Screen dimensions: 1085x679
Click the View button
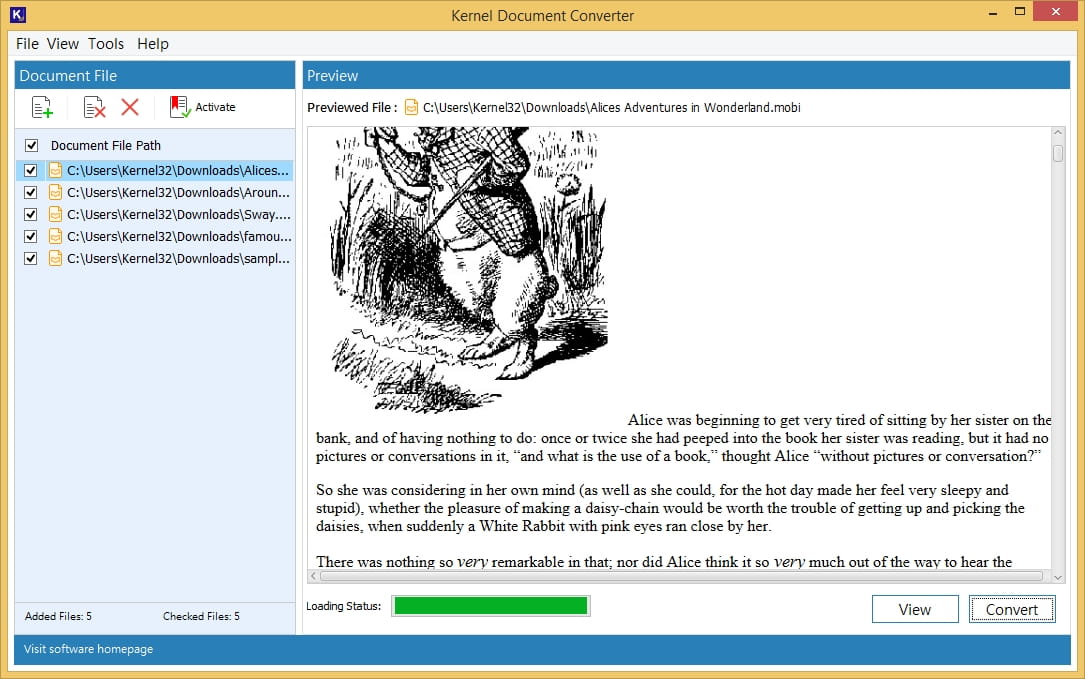pos(915,609)
